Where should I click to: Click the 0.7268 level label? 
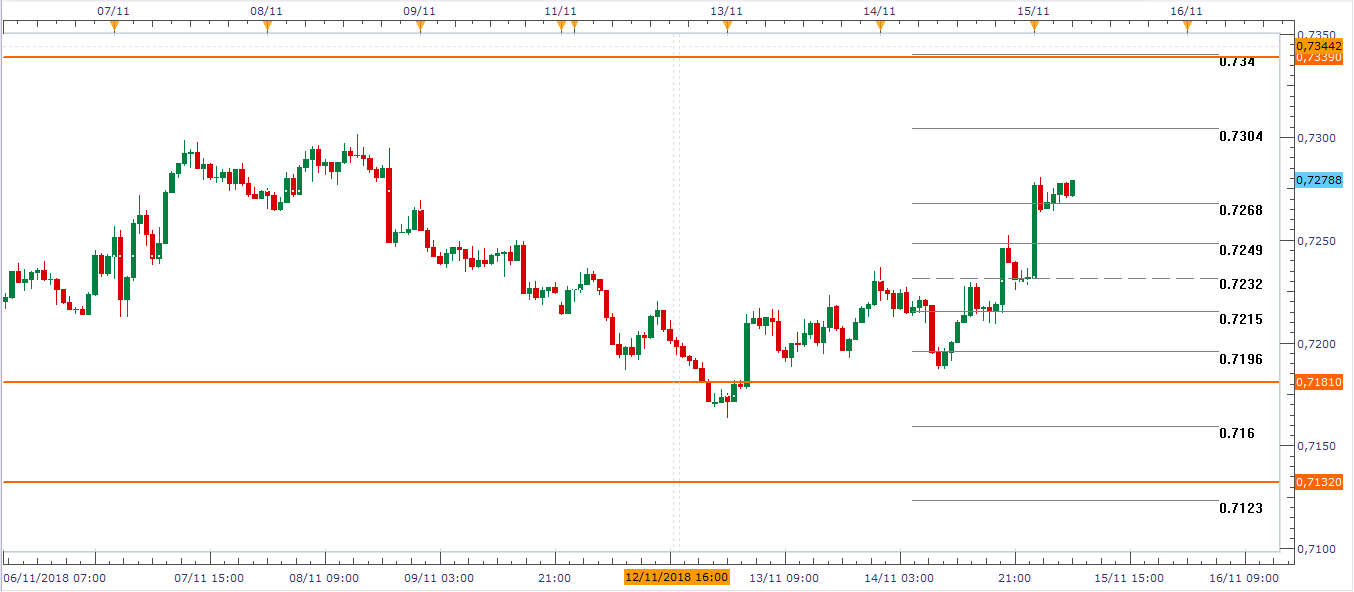point(1240,210)
